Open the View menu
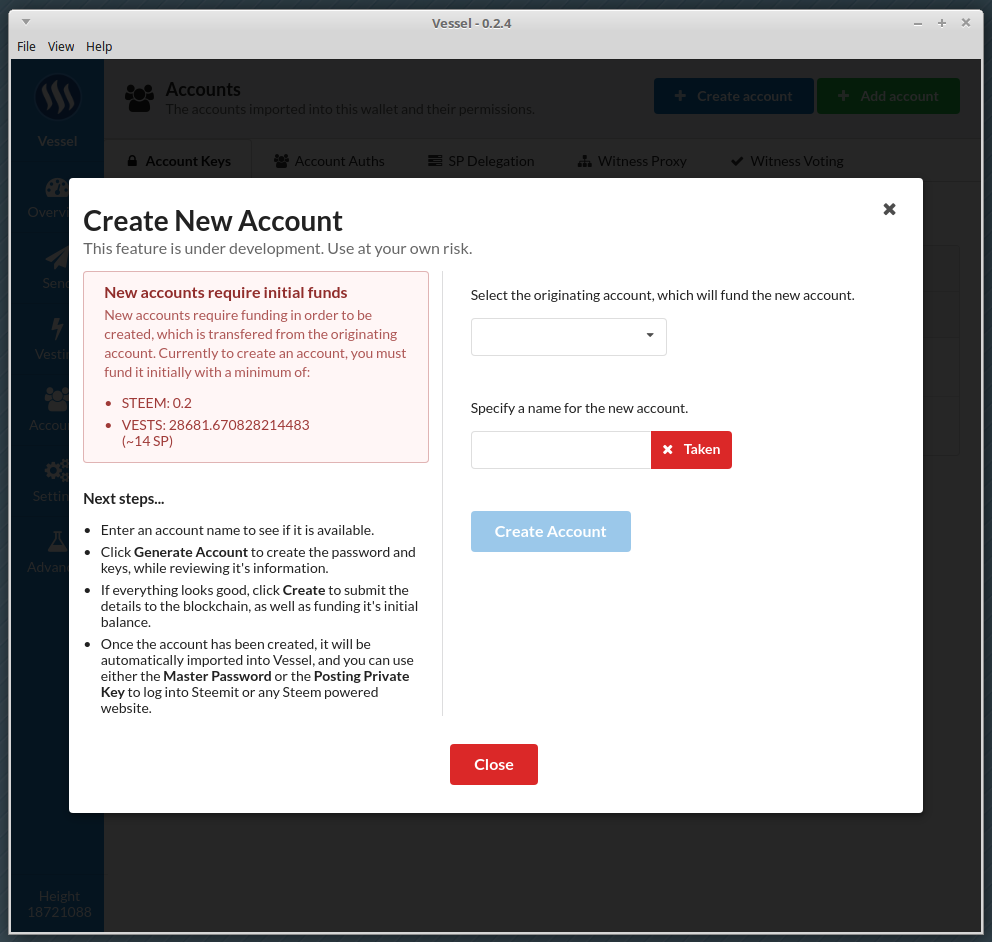Viewport: 992px width, 942px height. click(61, 46)
